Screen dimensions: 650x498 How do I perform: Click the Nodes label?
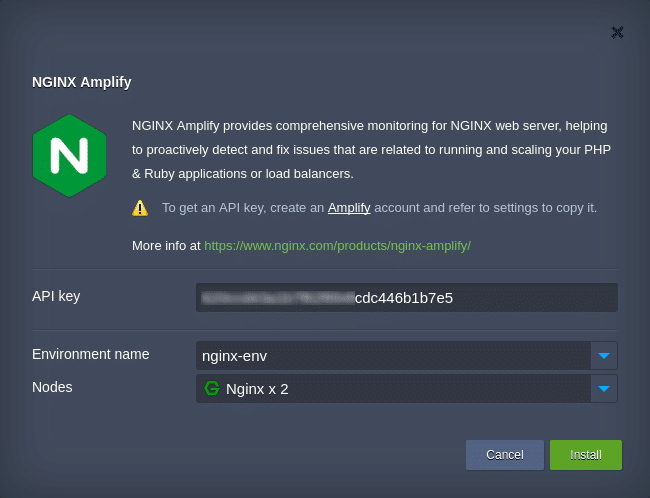52,387
